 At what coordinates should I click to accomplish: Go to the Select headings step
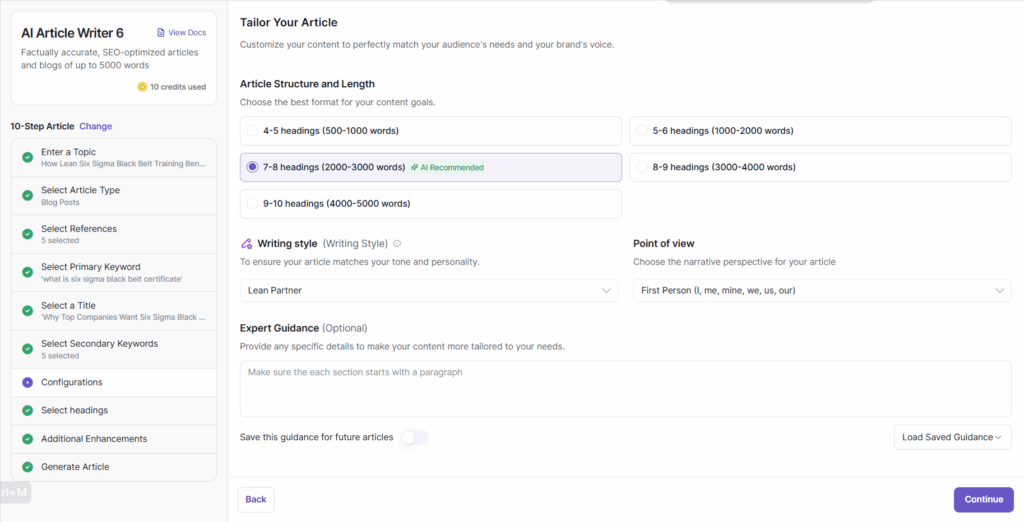(74, 410)
